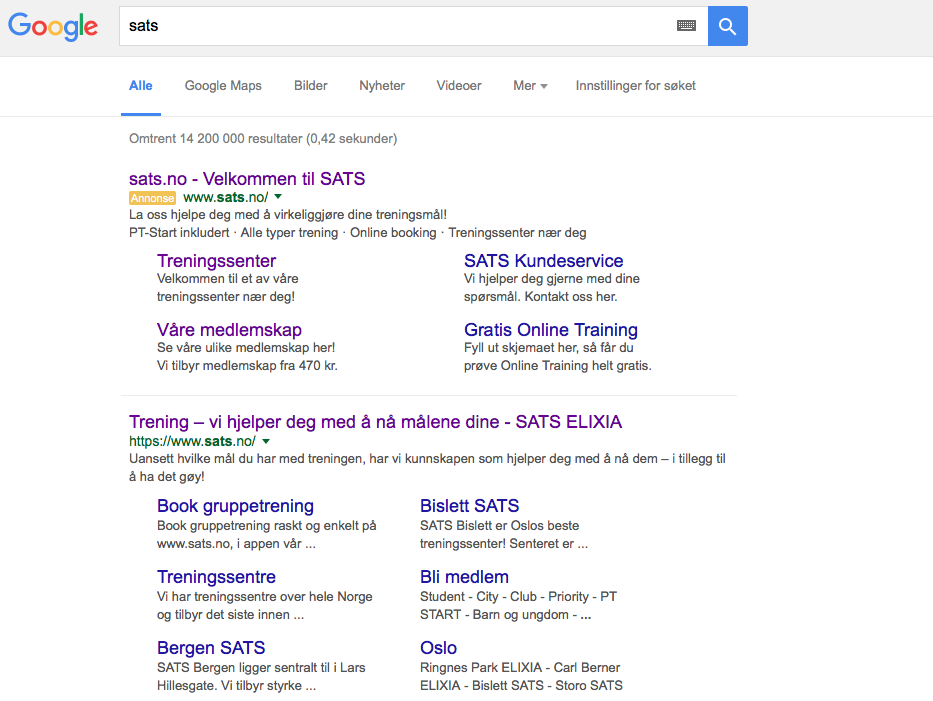
Task: Select the Alle tab
Action: (140, 86)
